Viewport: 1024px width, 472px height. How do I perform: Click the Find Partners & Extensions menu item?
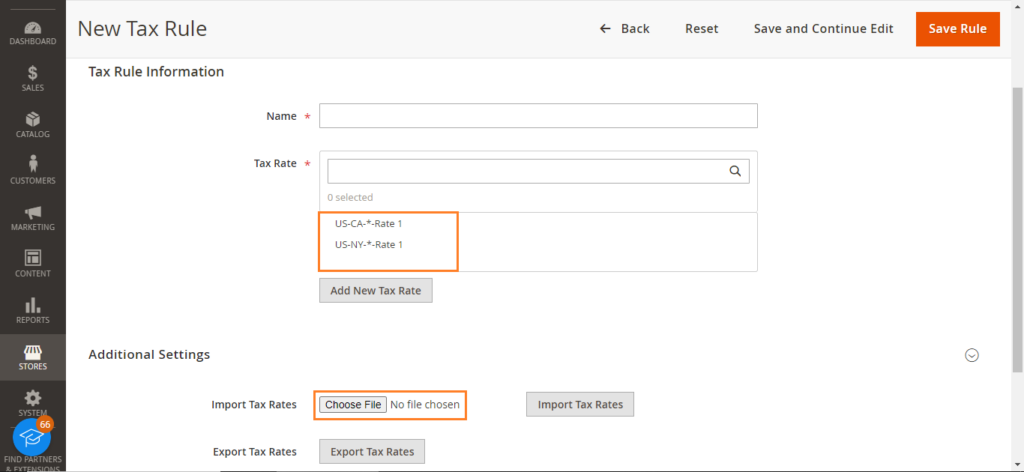[x=33, y=463]
